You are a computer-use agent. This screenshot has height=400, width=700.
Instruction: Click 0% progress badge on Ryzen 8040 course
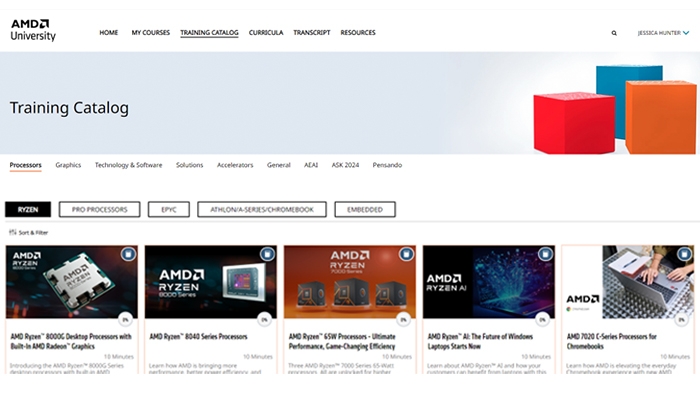click(265, 320)
